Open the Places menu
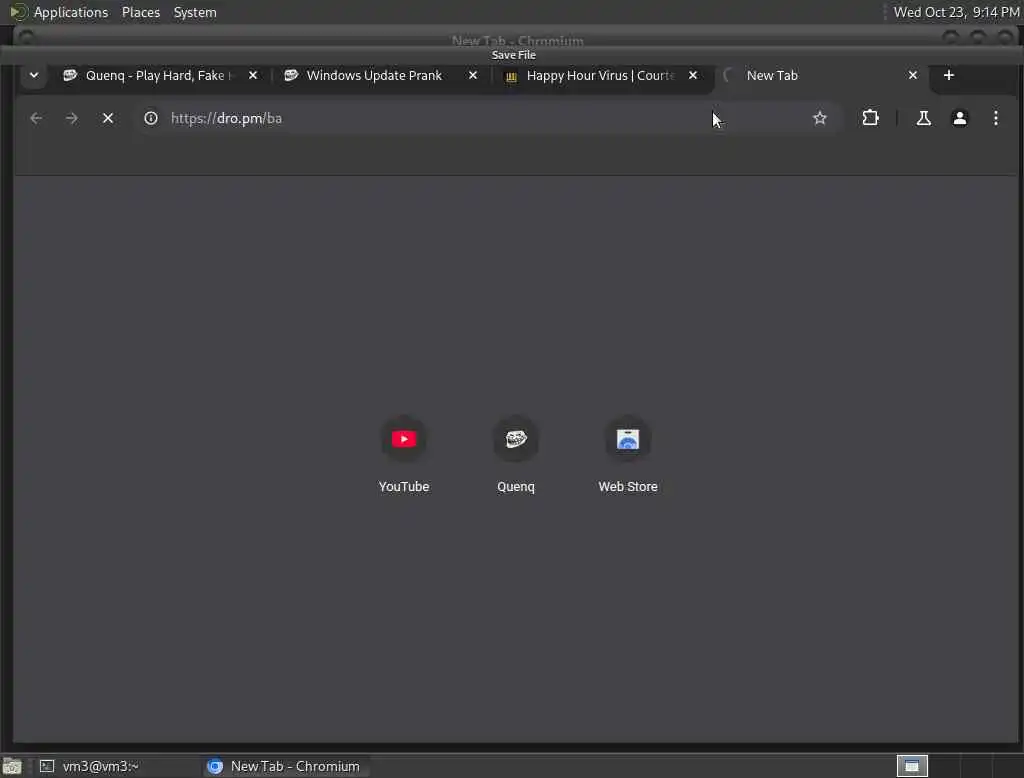The height and width of the screenshot is (778, 1024). 140,12
